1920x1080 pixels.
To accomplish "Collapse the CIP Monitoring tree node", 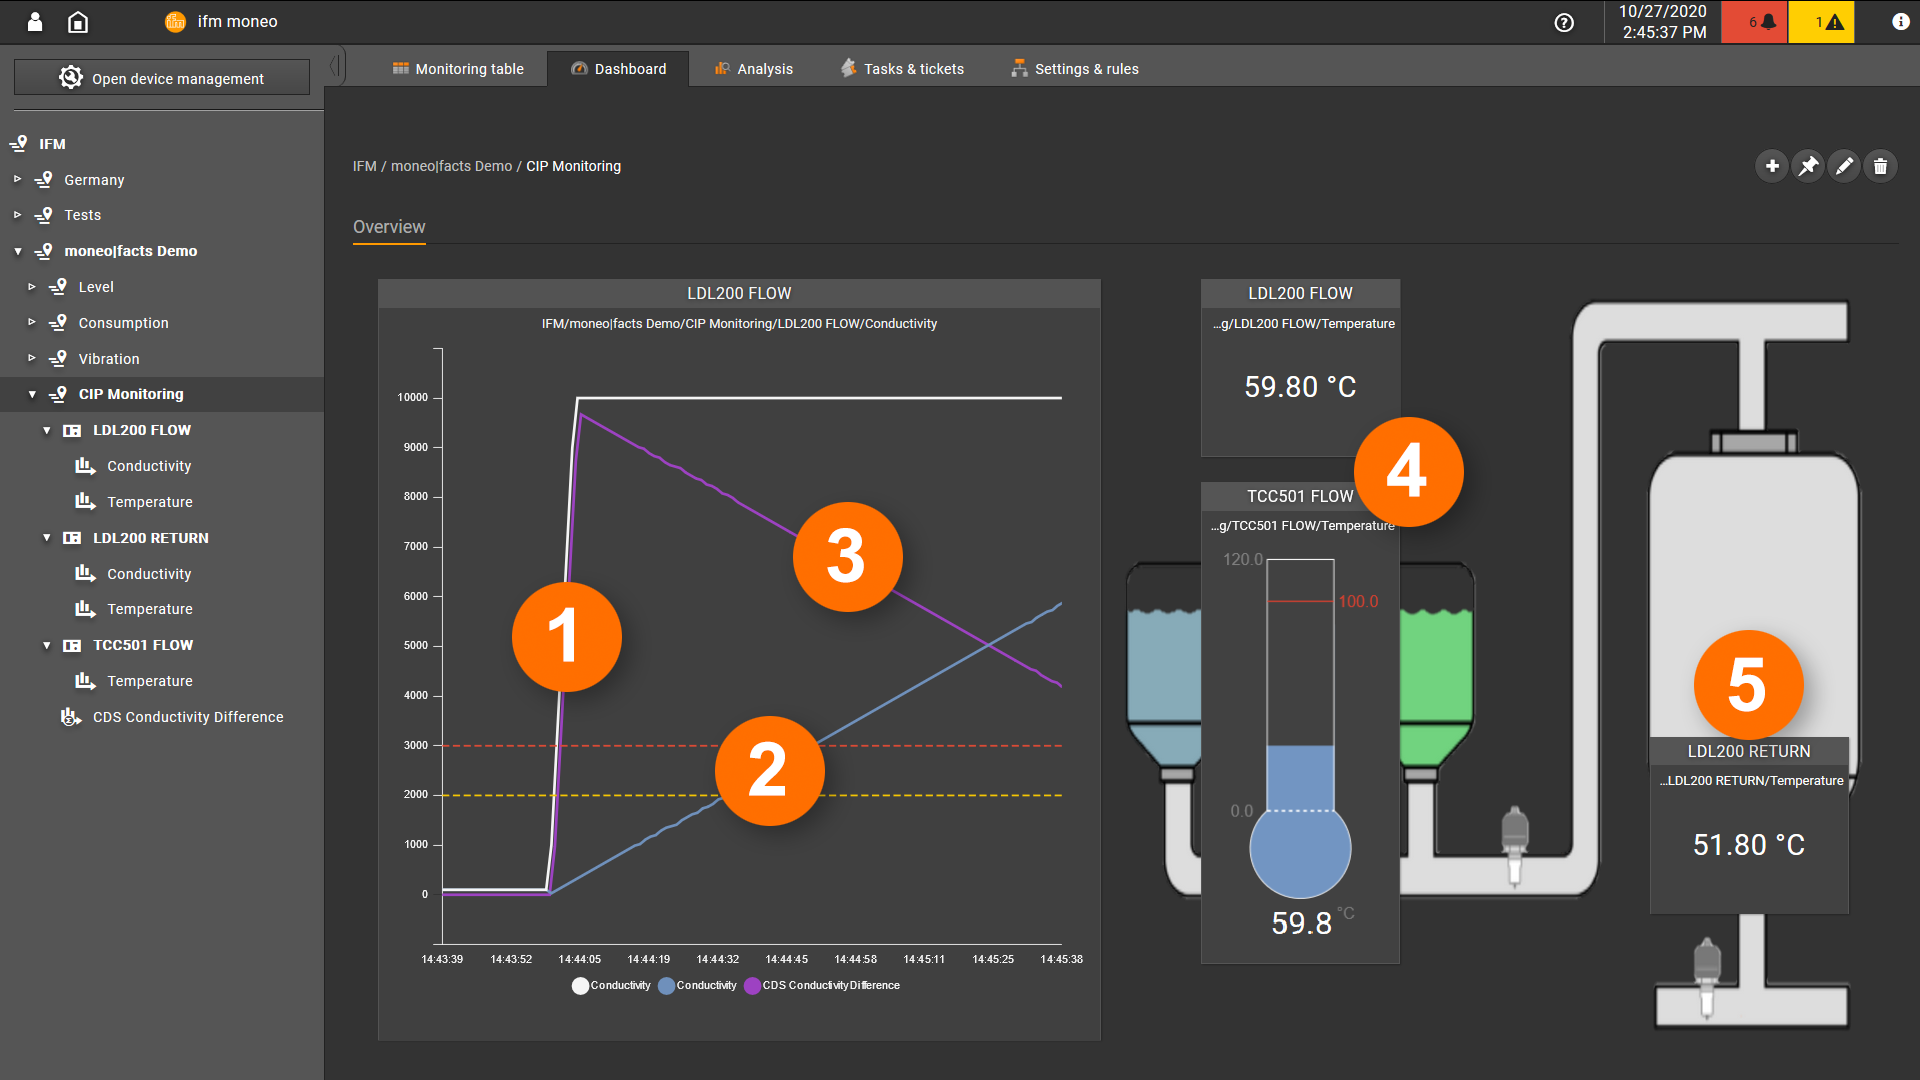I will pyautogui.click(x=32, y=393).
